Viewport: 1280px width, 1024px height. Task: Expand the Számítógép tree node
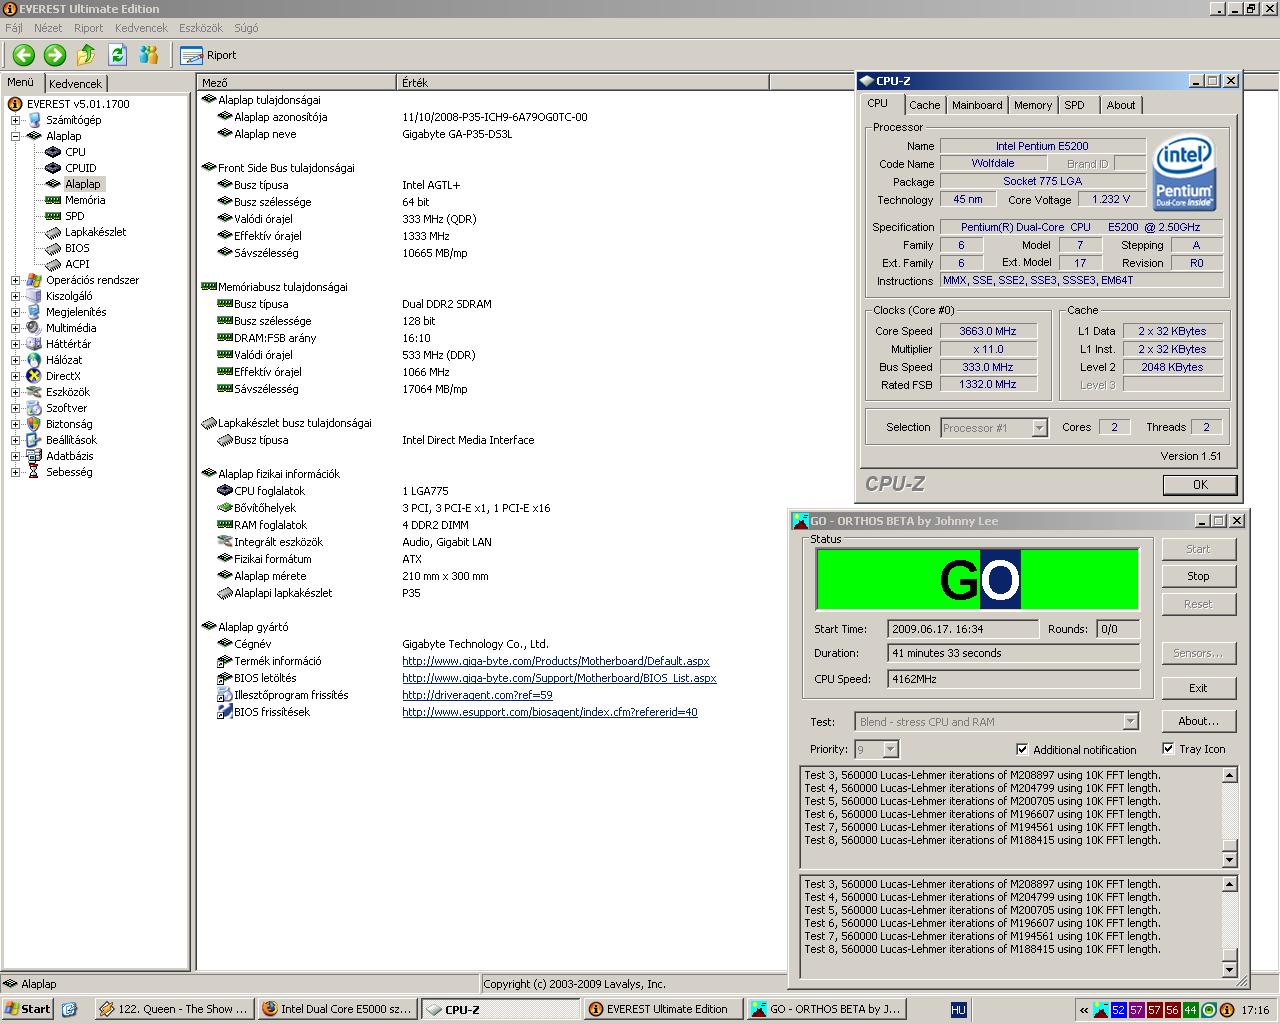point(15,120)
